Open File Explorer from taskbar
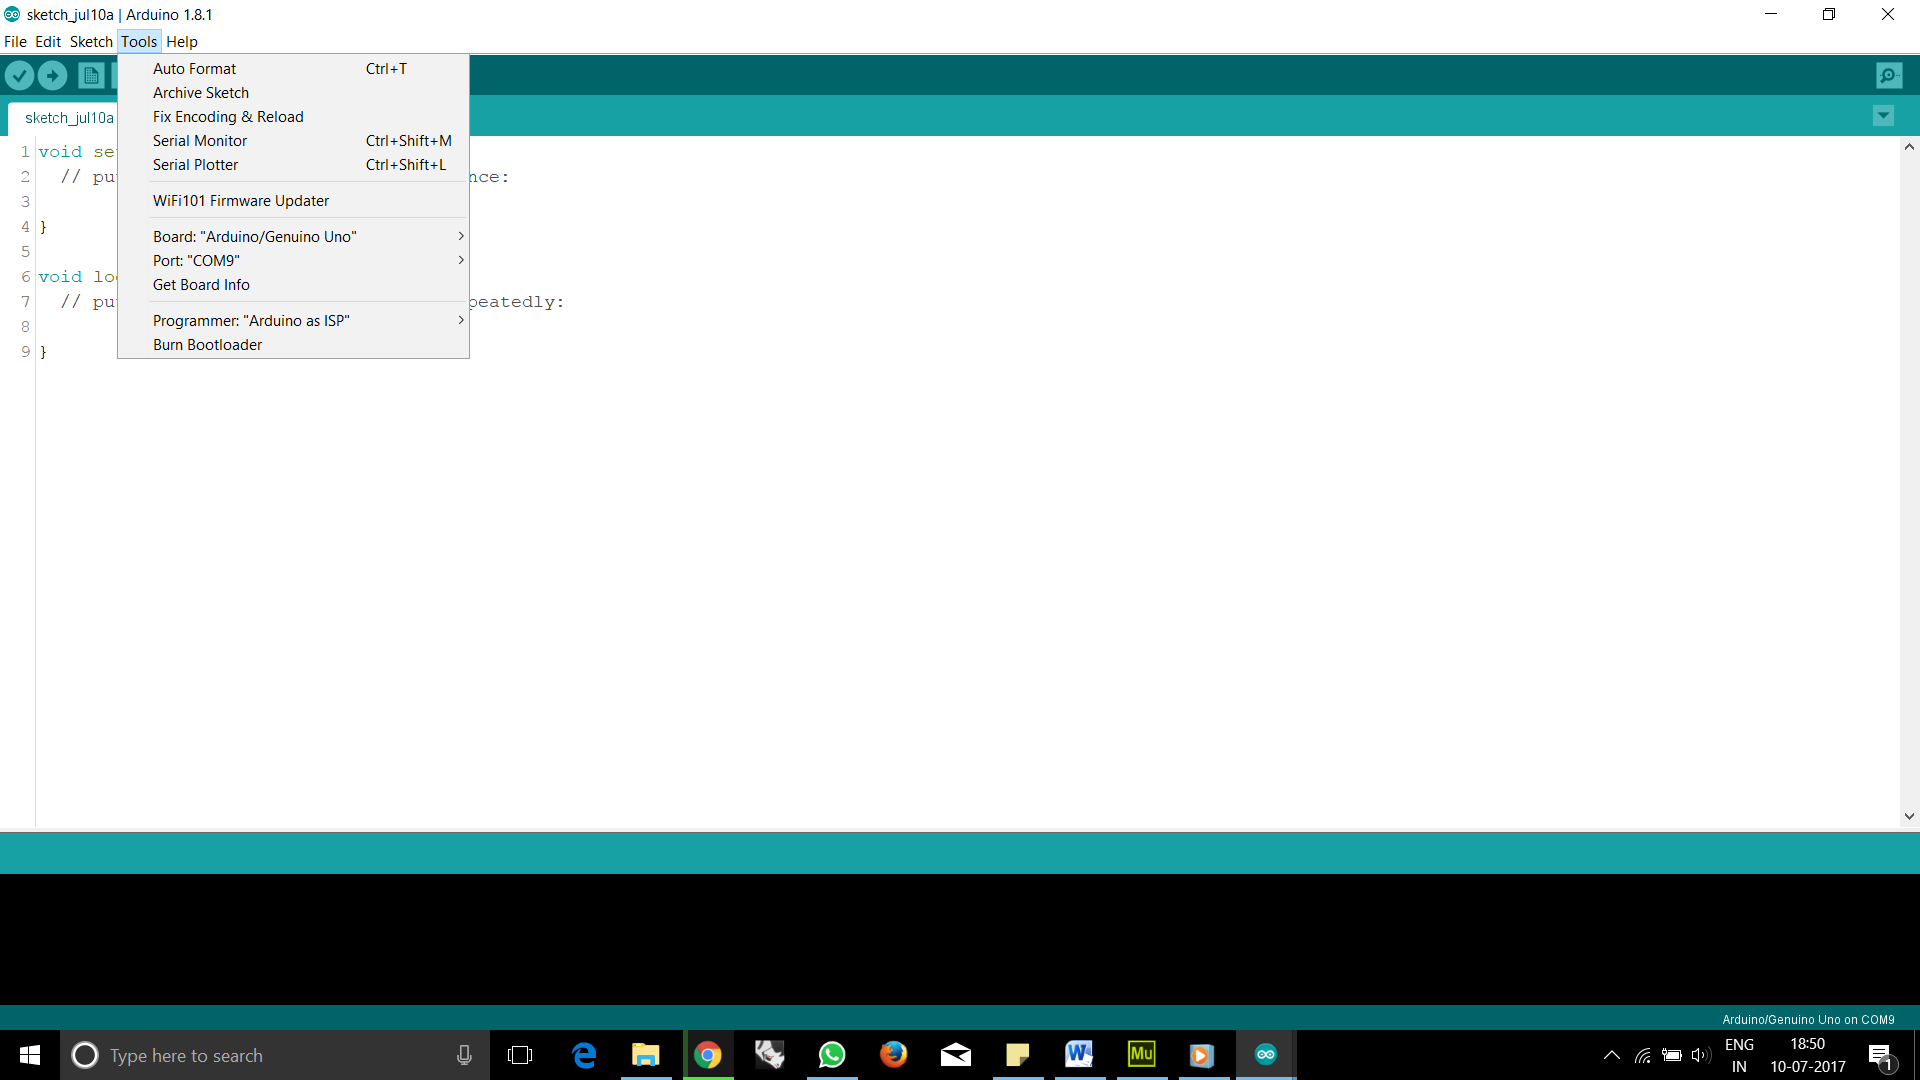This screenshot has width=1920, height=1080. tap(646, 1055)
